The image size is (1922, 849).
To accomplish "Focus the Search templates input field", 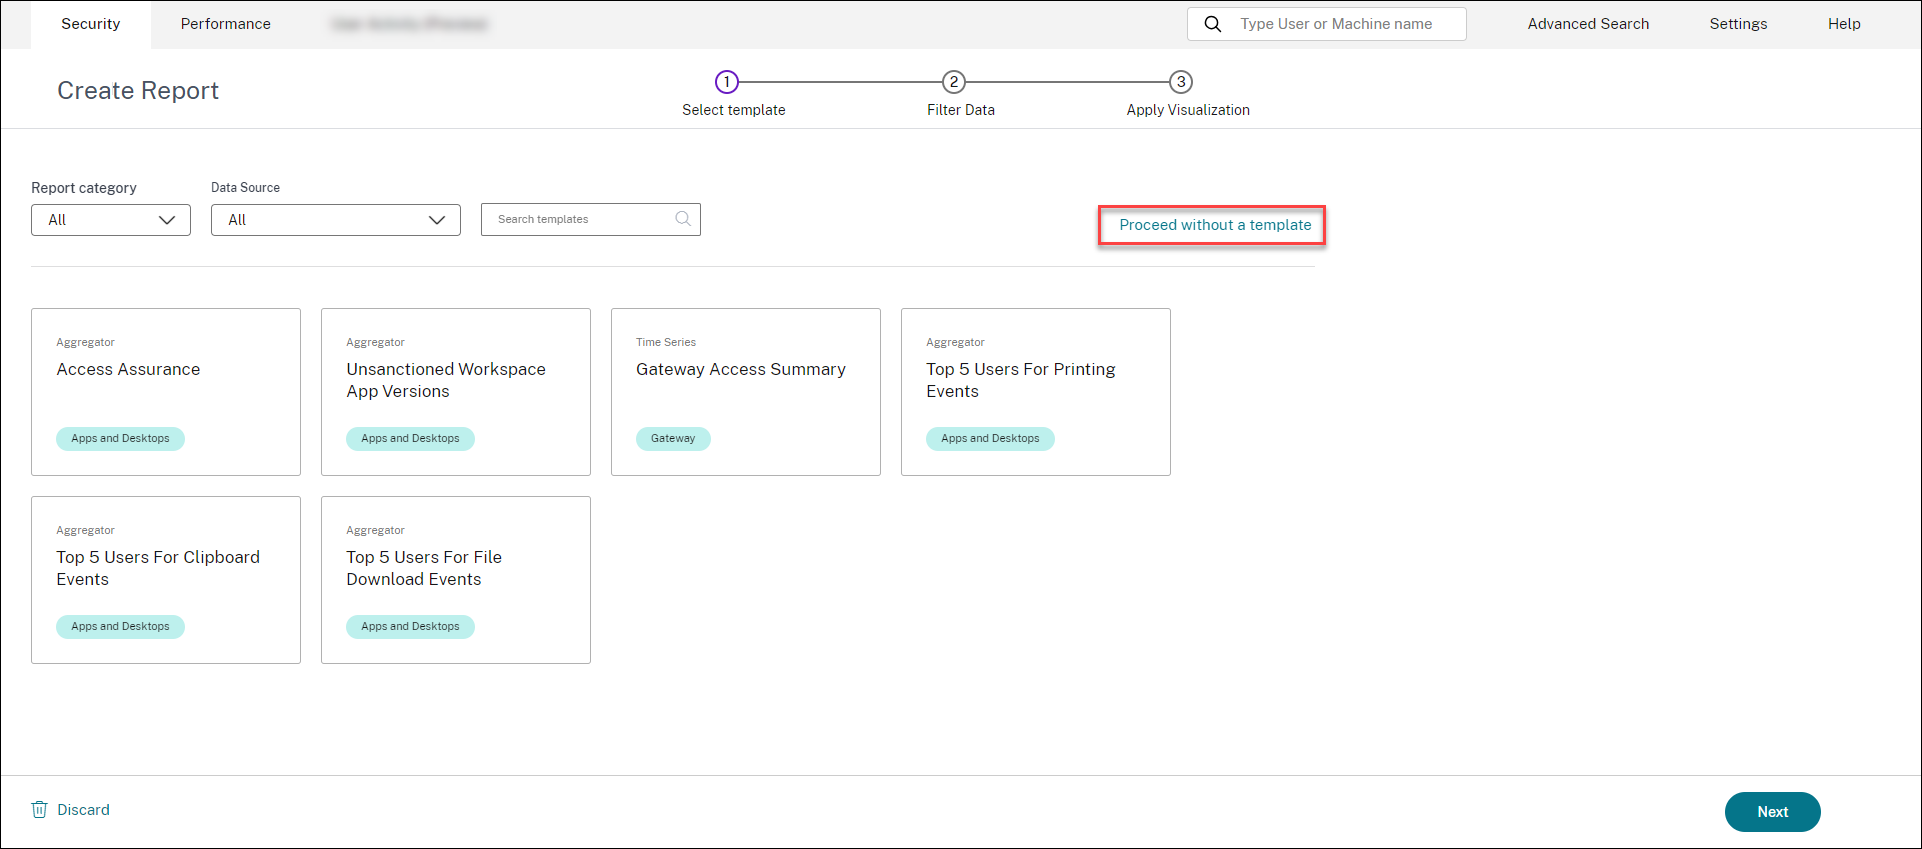I will (580, 220).
